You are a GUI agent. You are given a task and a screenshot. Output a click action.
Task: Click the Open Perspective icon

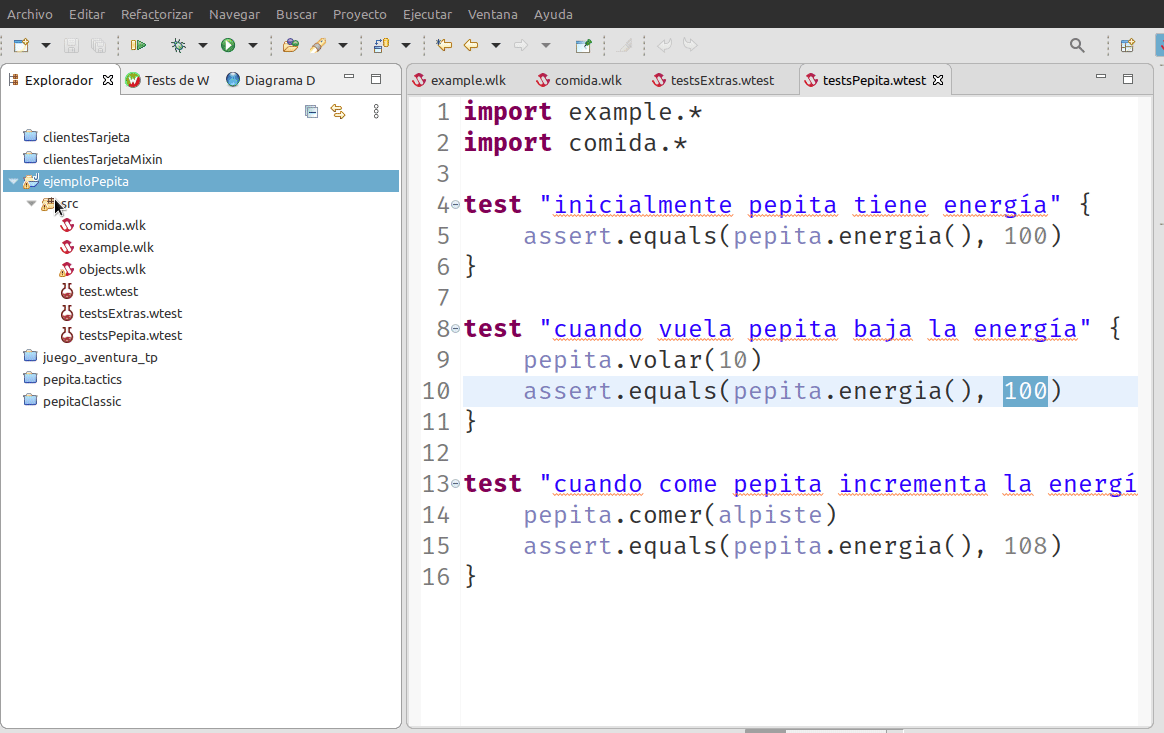1127,45
